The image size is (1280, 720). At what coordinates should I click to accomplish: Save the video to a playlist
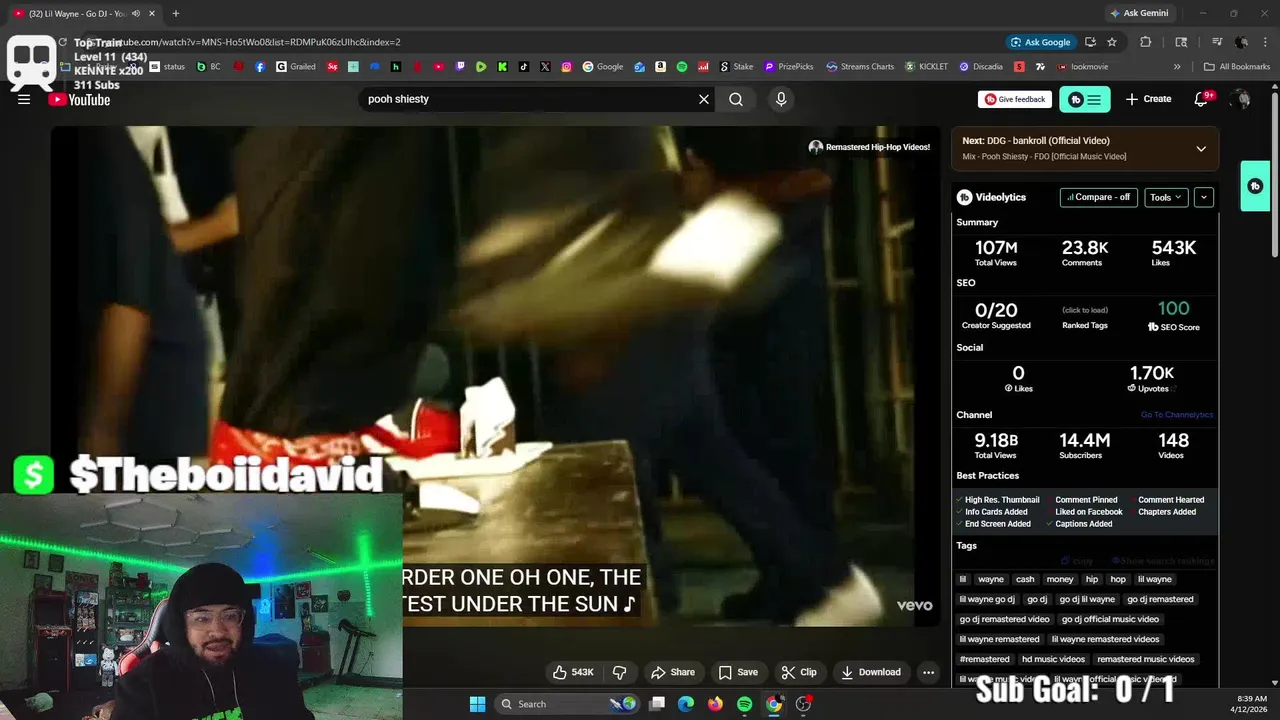[738, 672]
